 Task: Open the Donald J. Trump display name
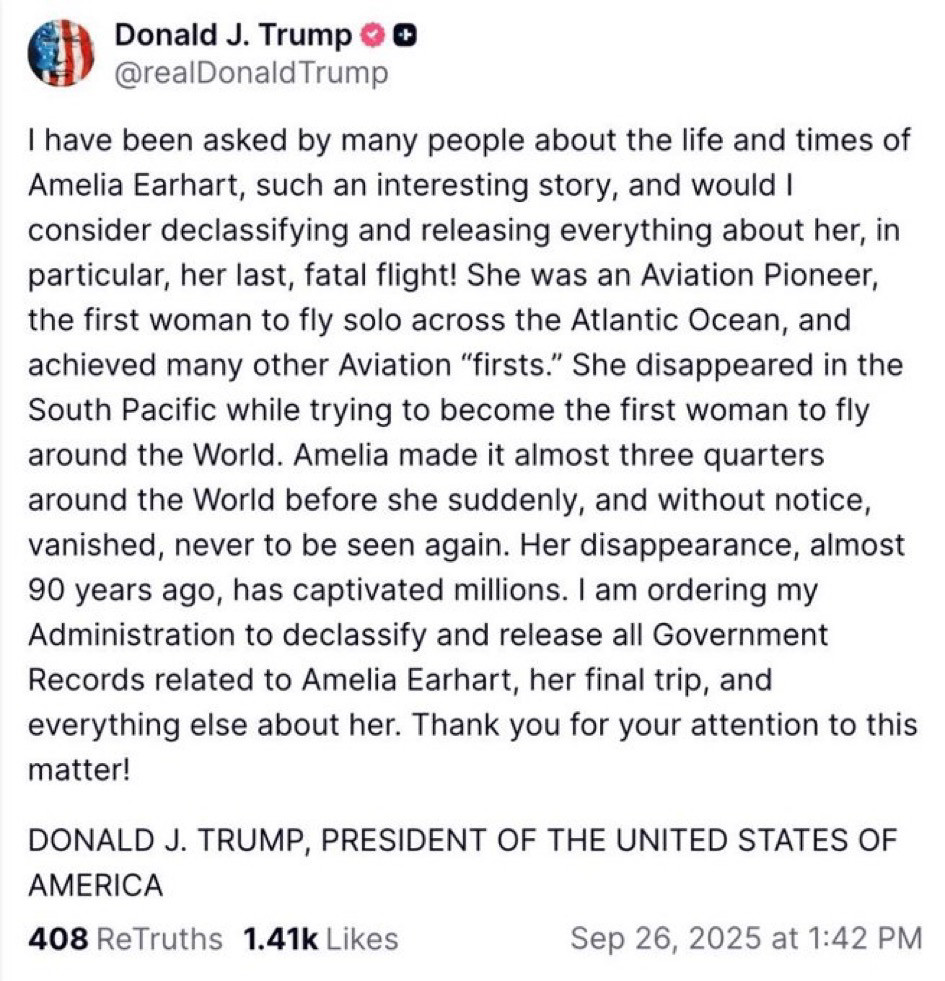233,36
